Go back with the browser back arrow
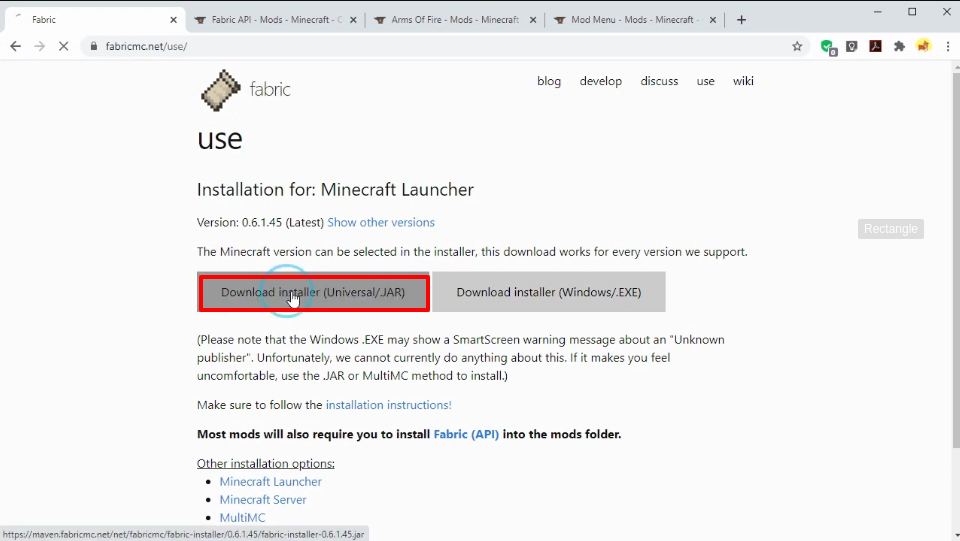Screen dimensions: 960x541 15,46
